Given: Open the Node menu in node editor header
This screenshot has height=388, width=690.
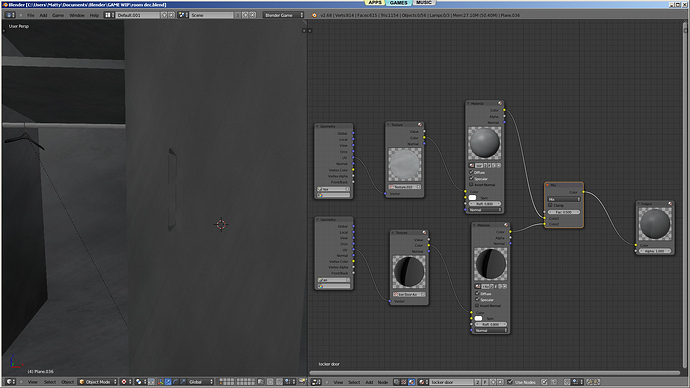Looking at the screenshot, I should click(382, 382).
